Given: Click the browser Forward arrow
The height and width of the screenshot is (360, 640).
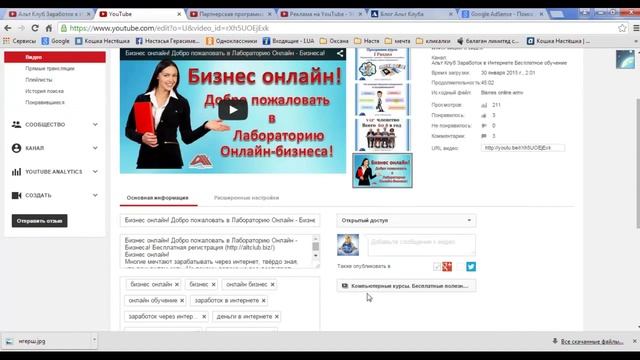Looking at the screenshot, I should point(21,28).
